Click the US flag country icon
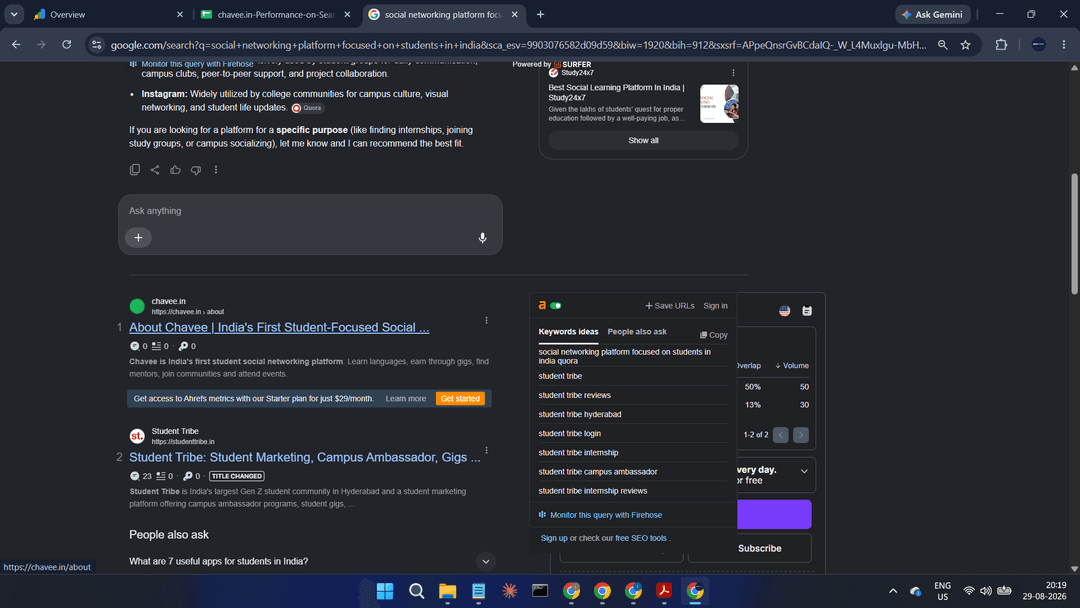Viewport: 1080px width, 608px height. 785,311
